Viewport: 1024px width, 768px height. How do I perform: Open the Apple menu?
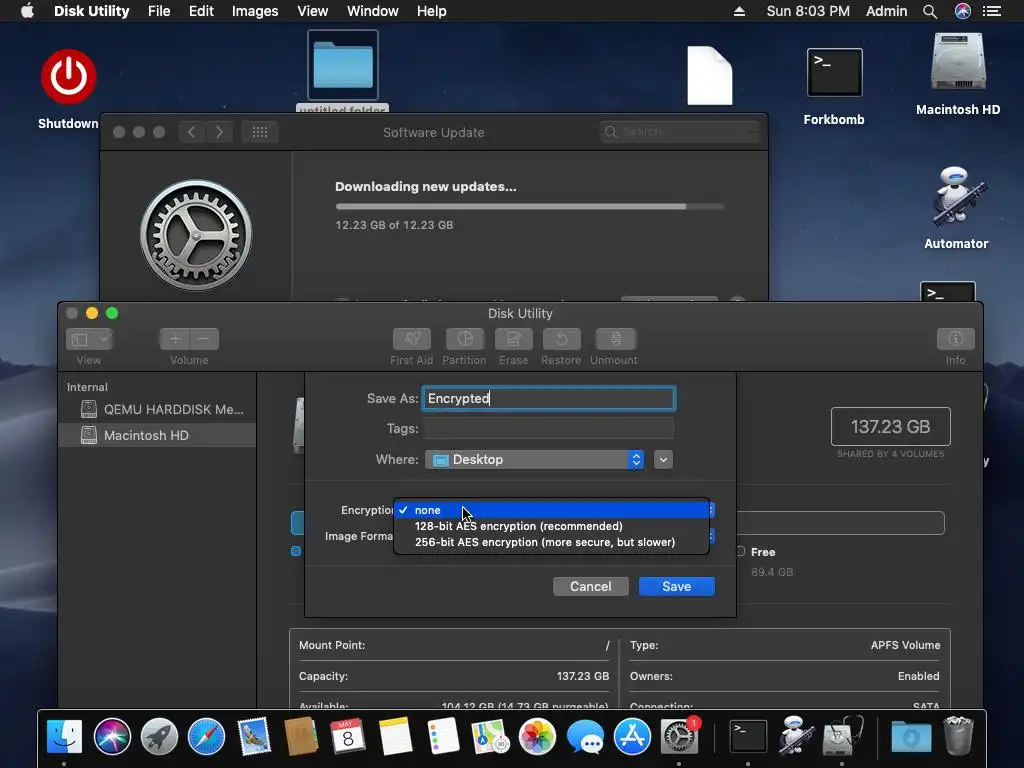click(x=27, y=11)
